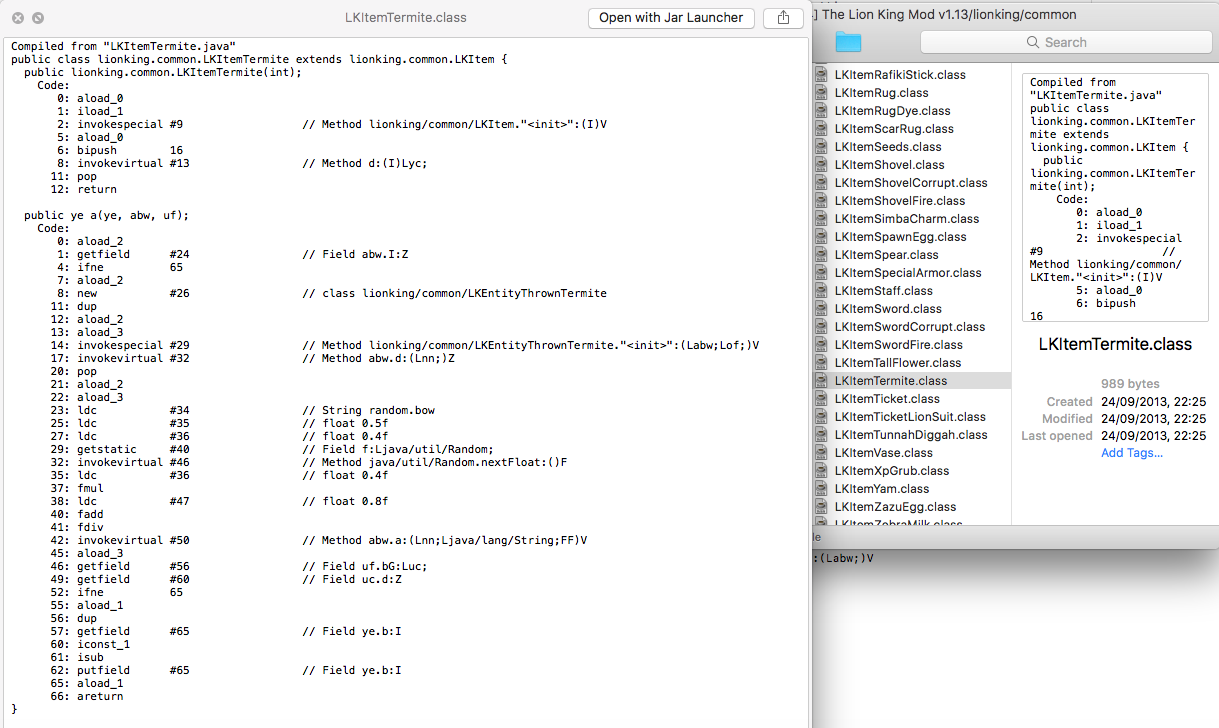Click file icon beside LKItemSimbaCharm.class
This screenshot has width=1219, height=728.
click(x=821, y=219)
